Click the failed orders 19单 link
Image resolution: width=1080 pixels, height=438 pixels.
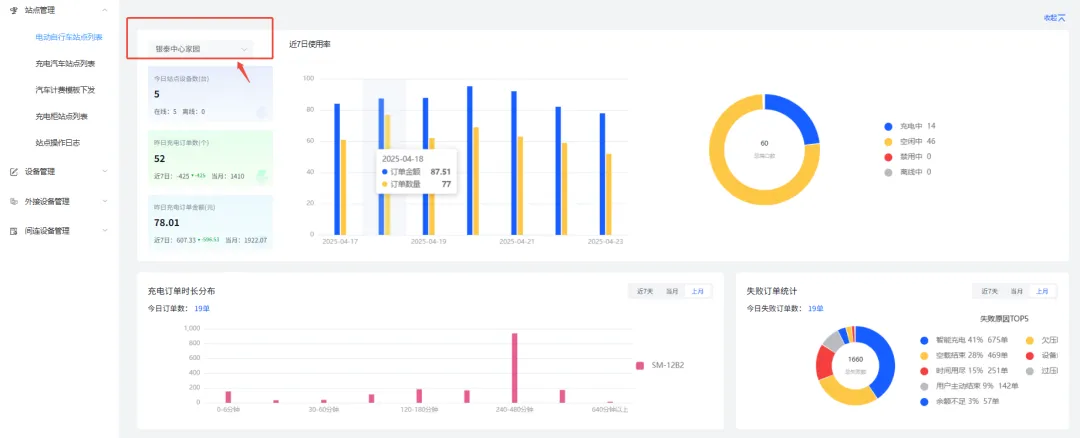(x=816, y=309)
